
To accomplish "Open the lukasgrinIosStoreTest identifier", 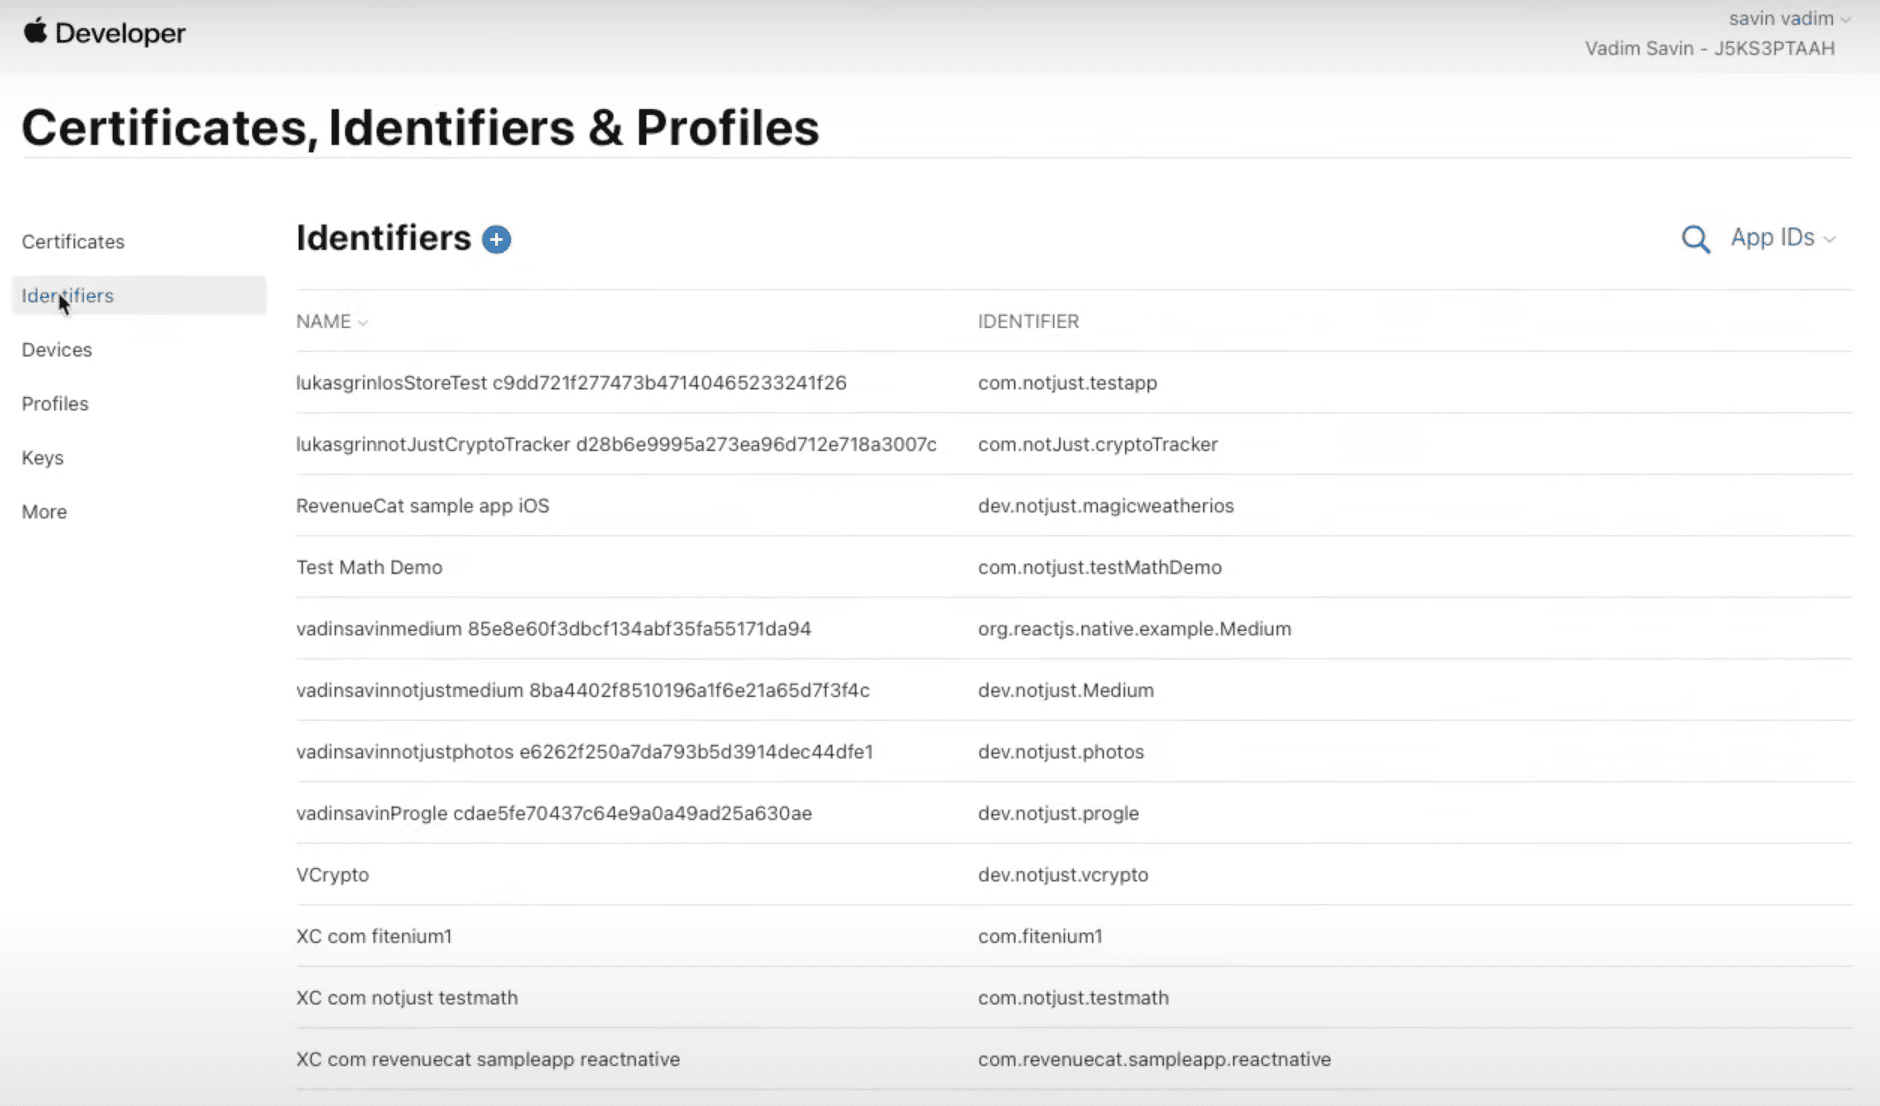I will click(x=570, y=382).
